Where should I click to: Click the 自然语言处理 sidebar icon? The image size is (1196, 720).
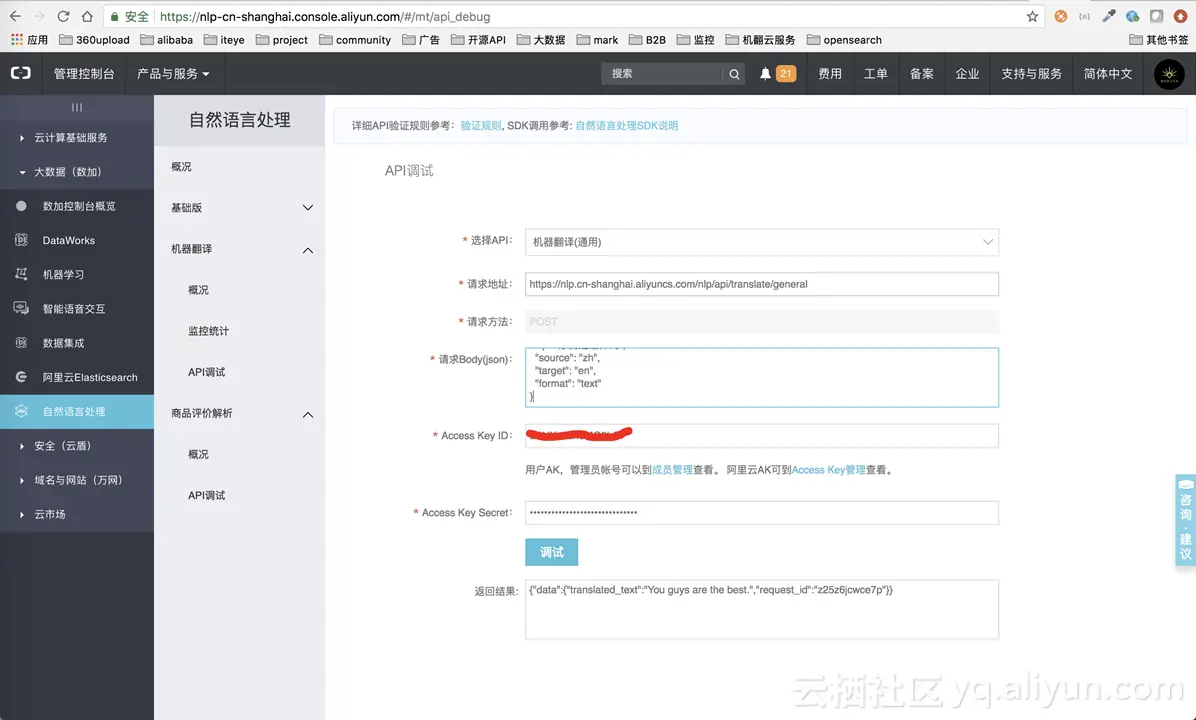(x=21, y=411)
